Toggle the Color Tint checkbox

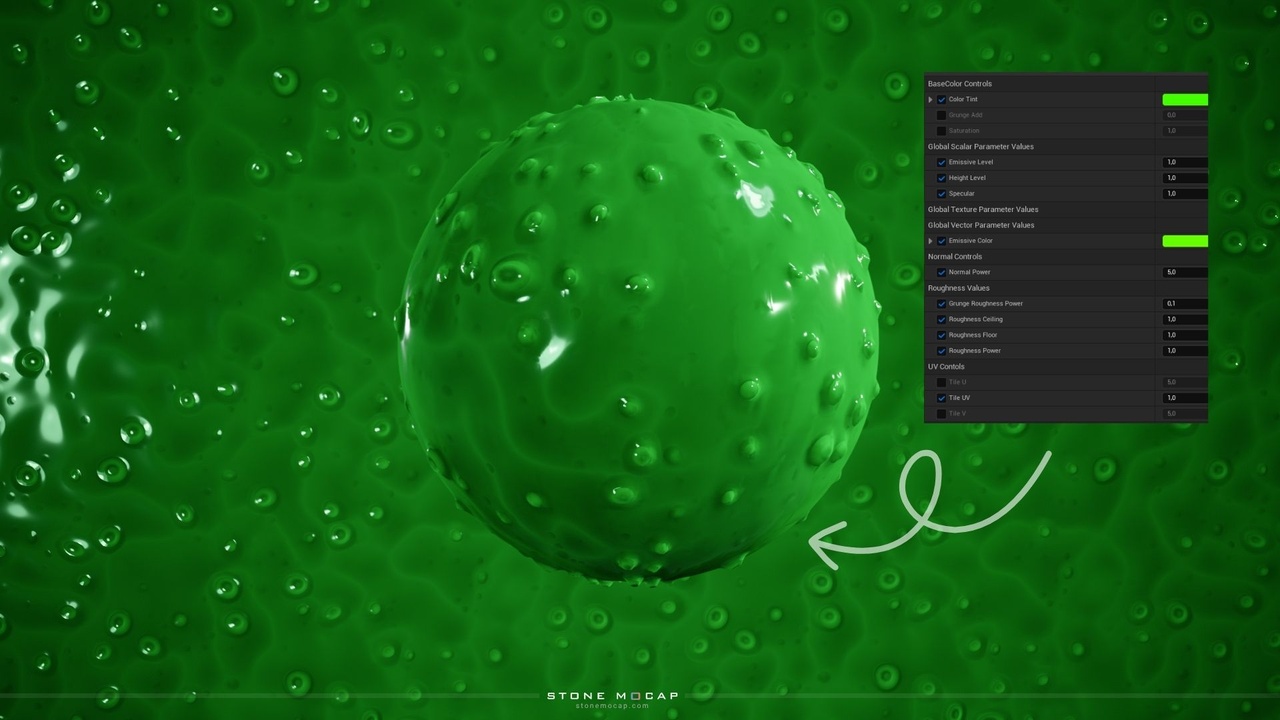(941, 100)
